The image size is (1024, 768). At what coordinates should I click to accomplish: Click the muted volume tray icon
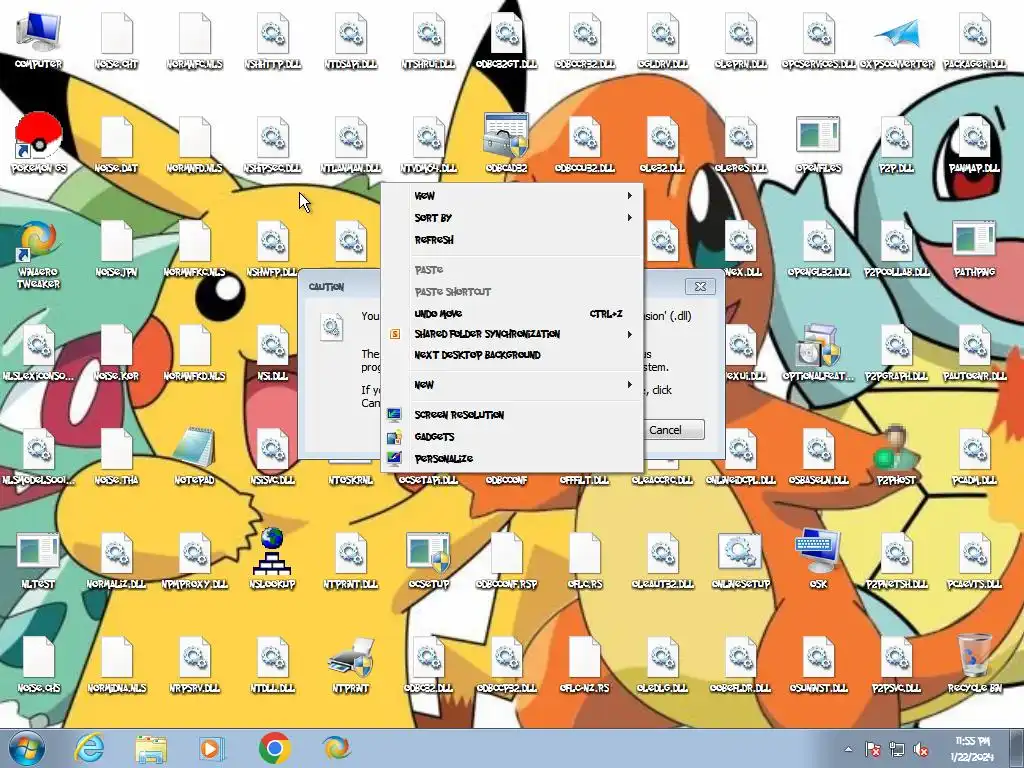pyautogui.click(x=921, y=750)
